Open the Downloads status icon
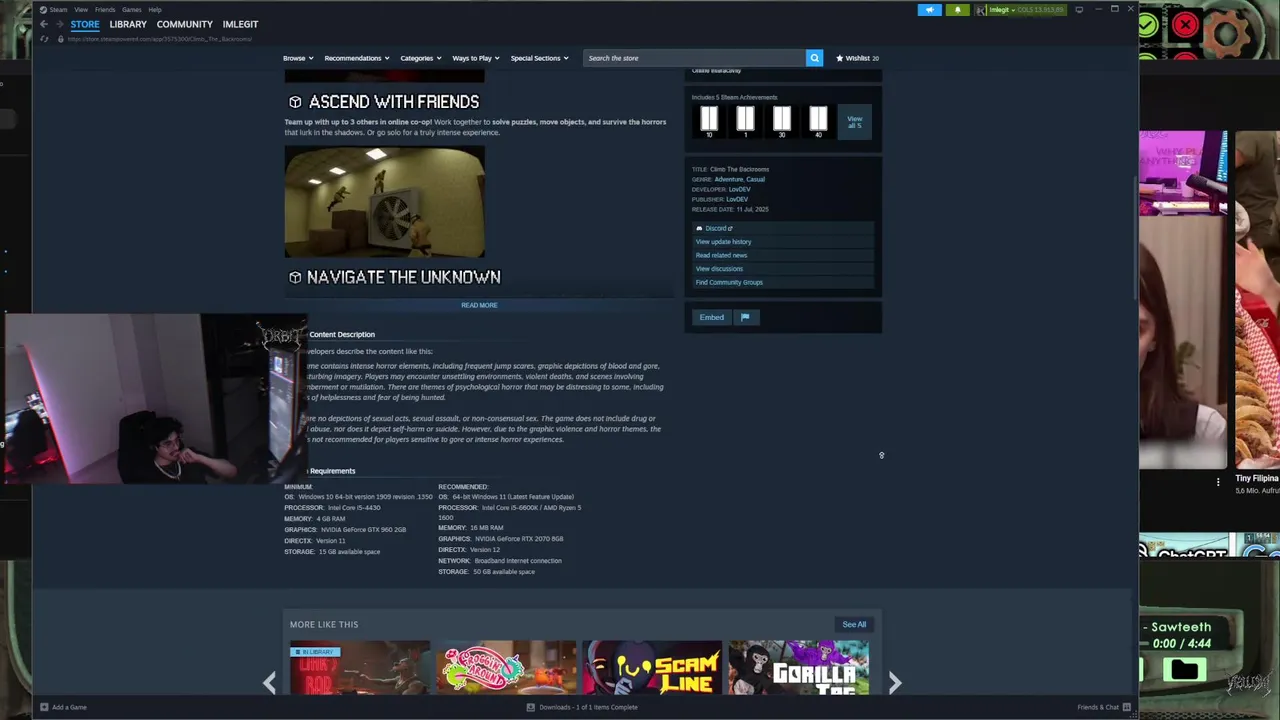1280x720 pixels. coord(531,707)
